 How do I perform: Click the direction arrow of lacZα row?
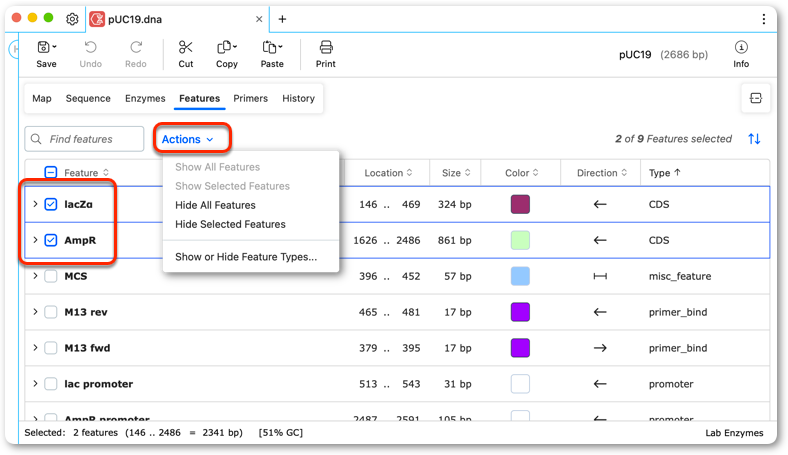(600, 204)
